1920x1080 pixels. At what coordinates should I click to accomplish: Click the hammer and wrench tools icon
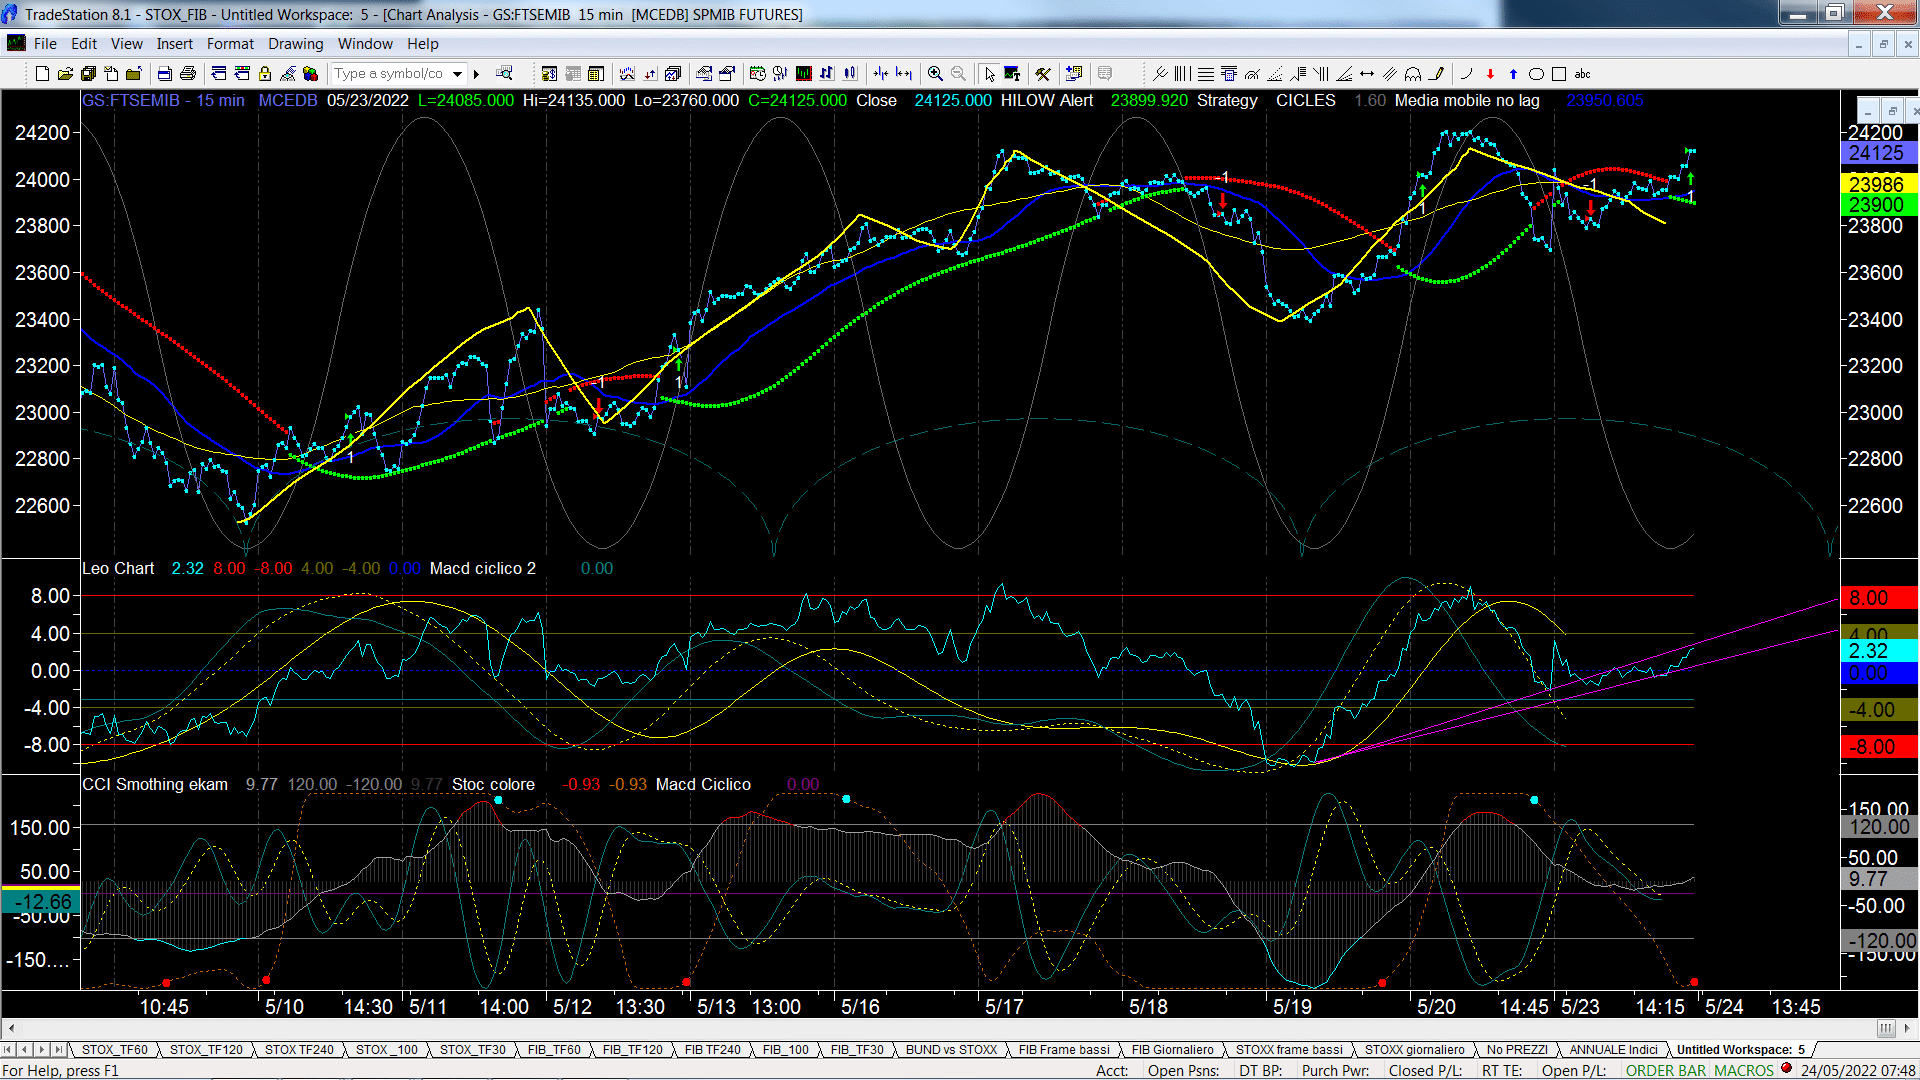pos(1043,74)
